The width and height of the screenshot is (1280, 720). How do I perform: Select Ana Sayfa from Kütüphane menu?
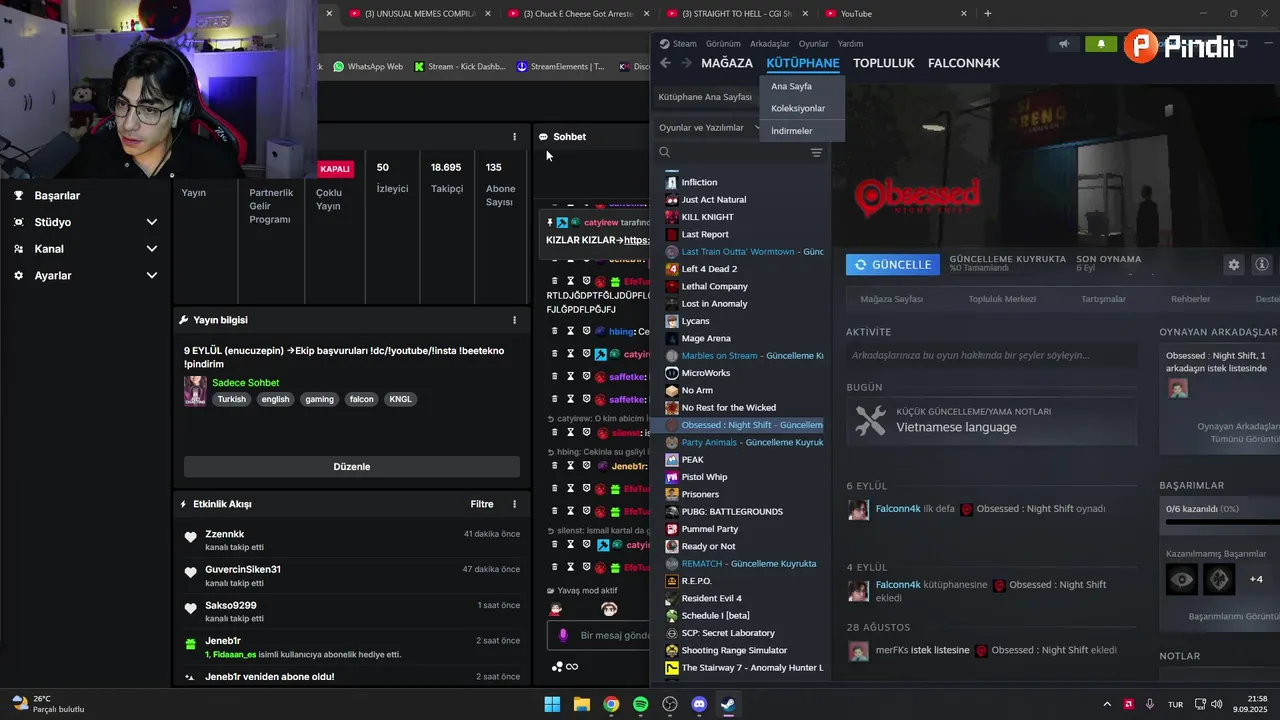click(791, 87)
